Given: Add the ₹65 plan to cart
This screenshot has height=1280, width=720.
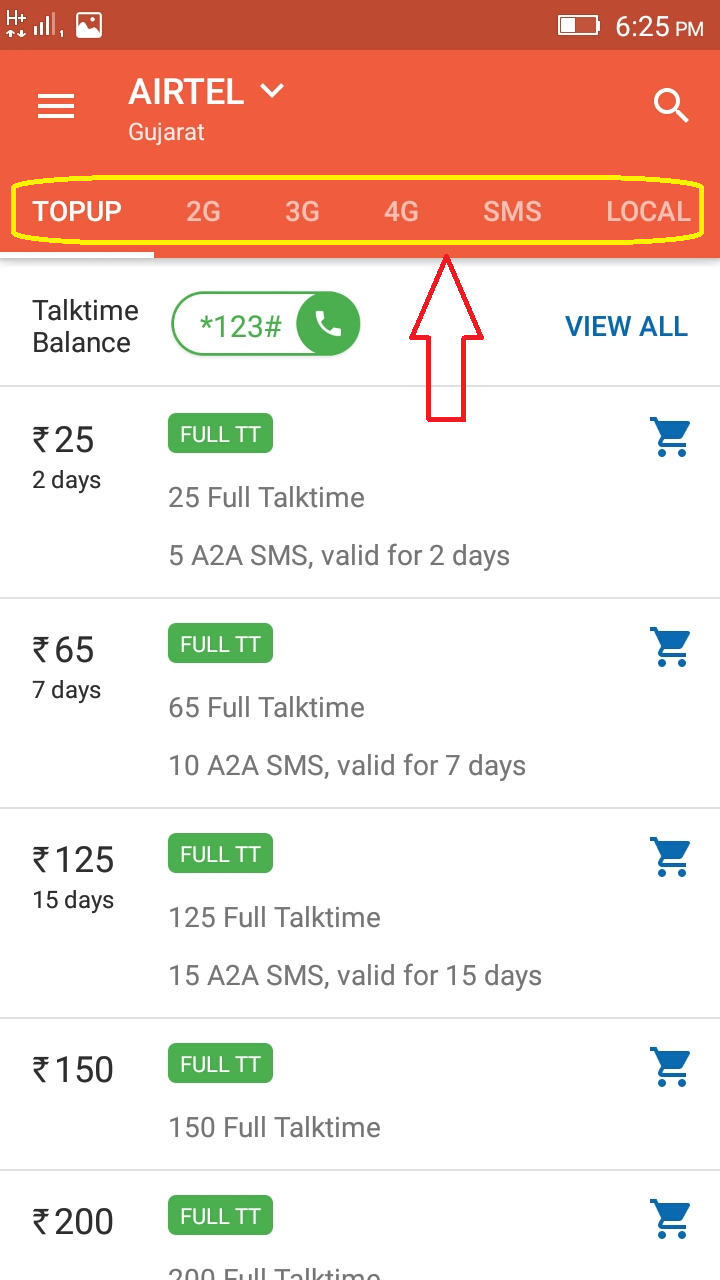Looking at the screenshot, I should click(670, 647).
